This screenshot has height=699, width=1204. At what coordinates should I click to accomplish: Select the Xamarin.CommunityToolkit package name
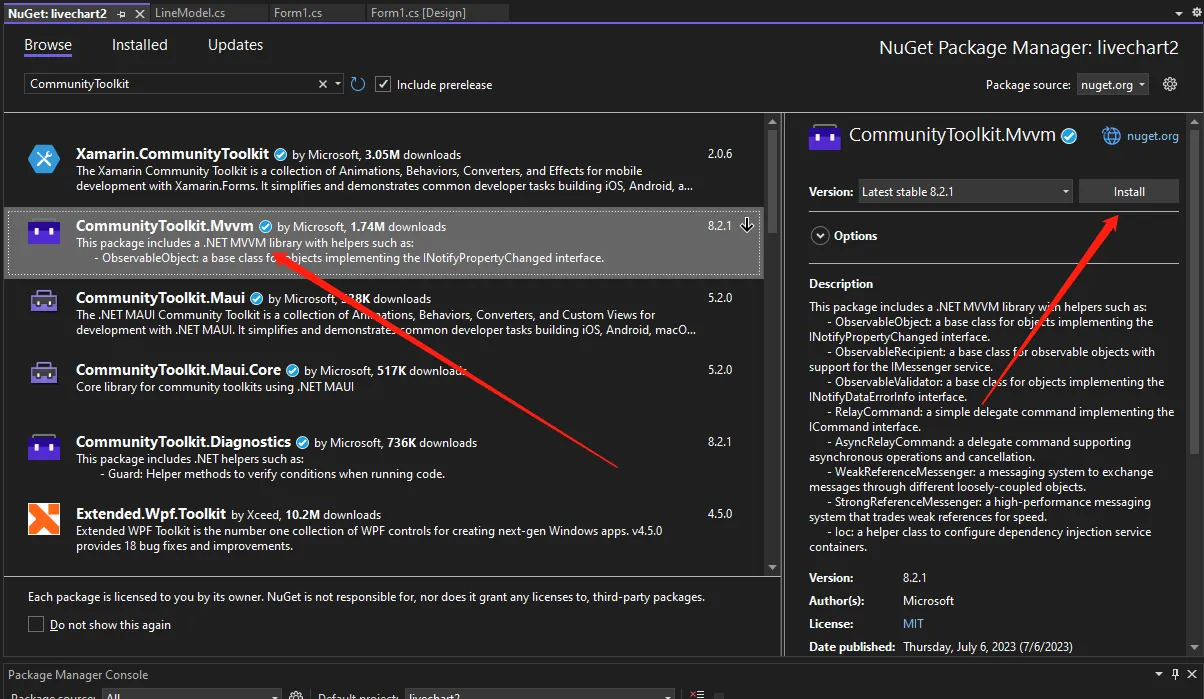172,154
